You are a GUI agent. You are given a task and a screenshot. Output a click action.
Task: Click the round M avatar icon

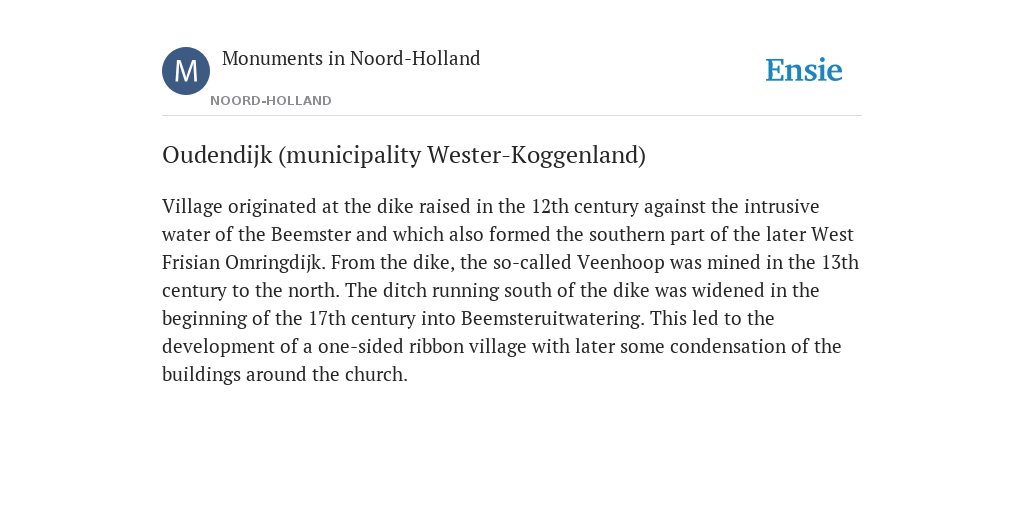coord(186,71)
